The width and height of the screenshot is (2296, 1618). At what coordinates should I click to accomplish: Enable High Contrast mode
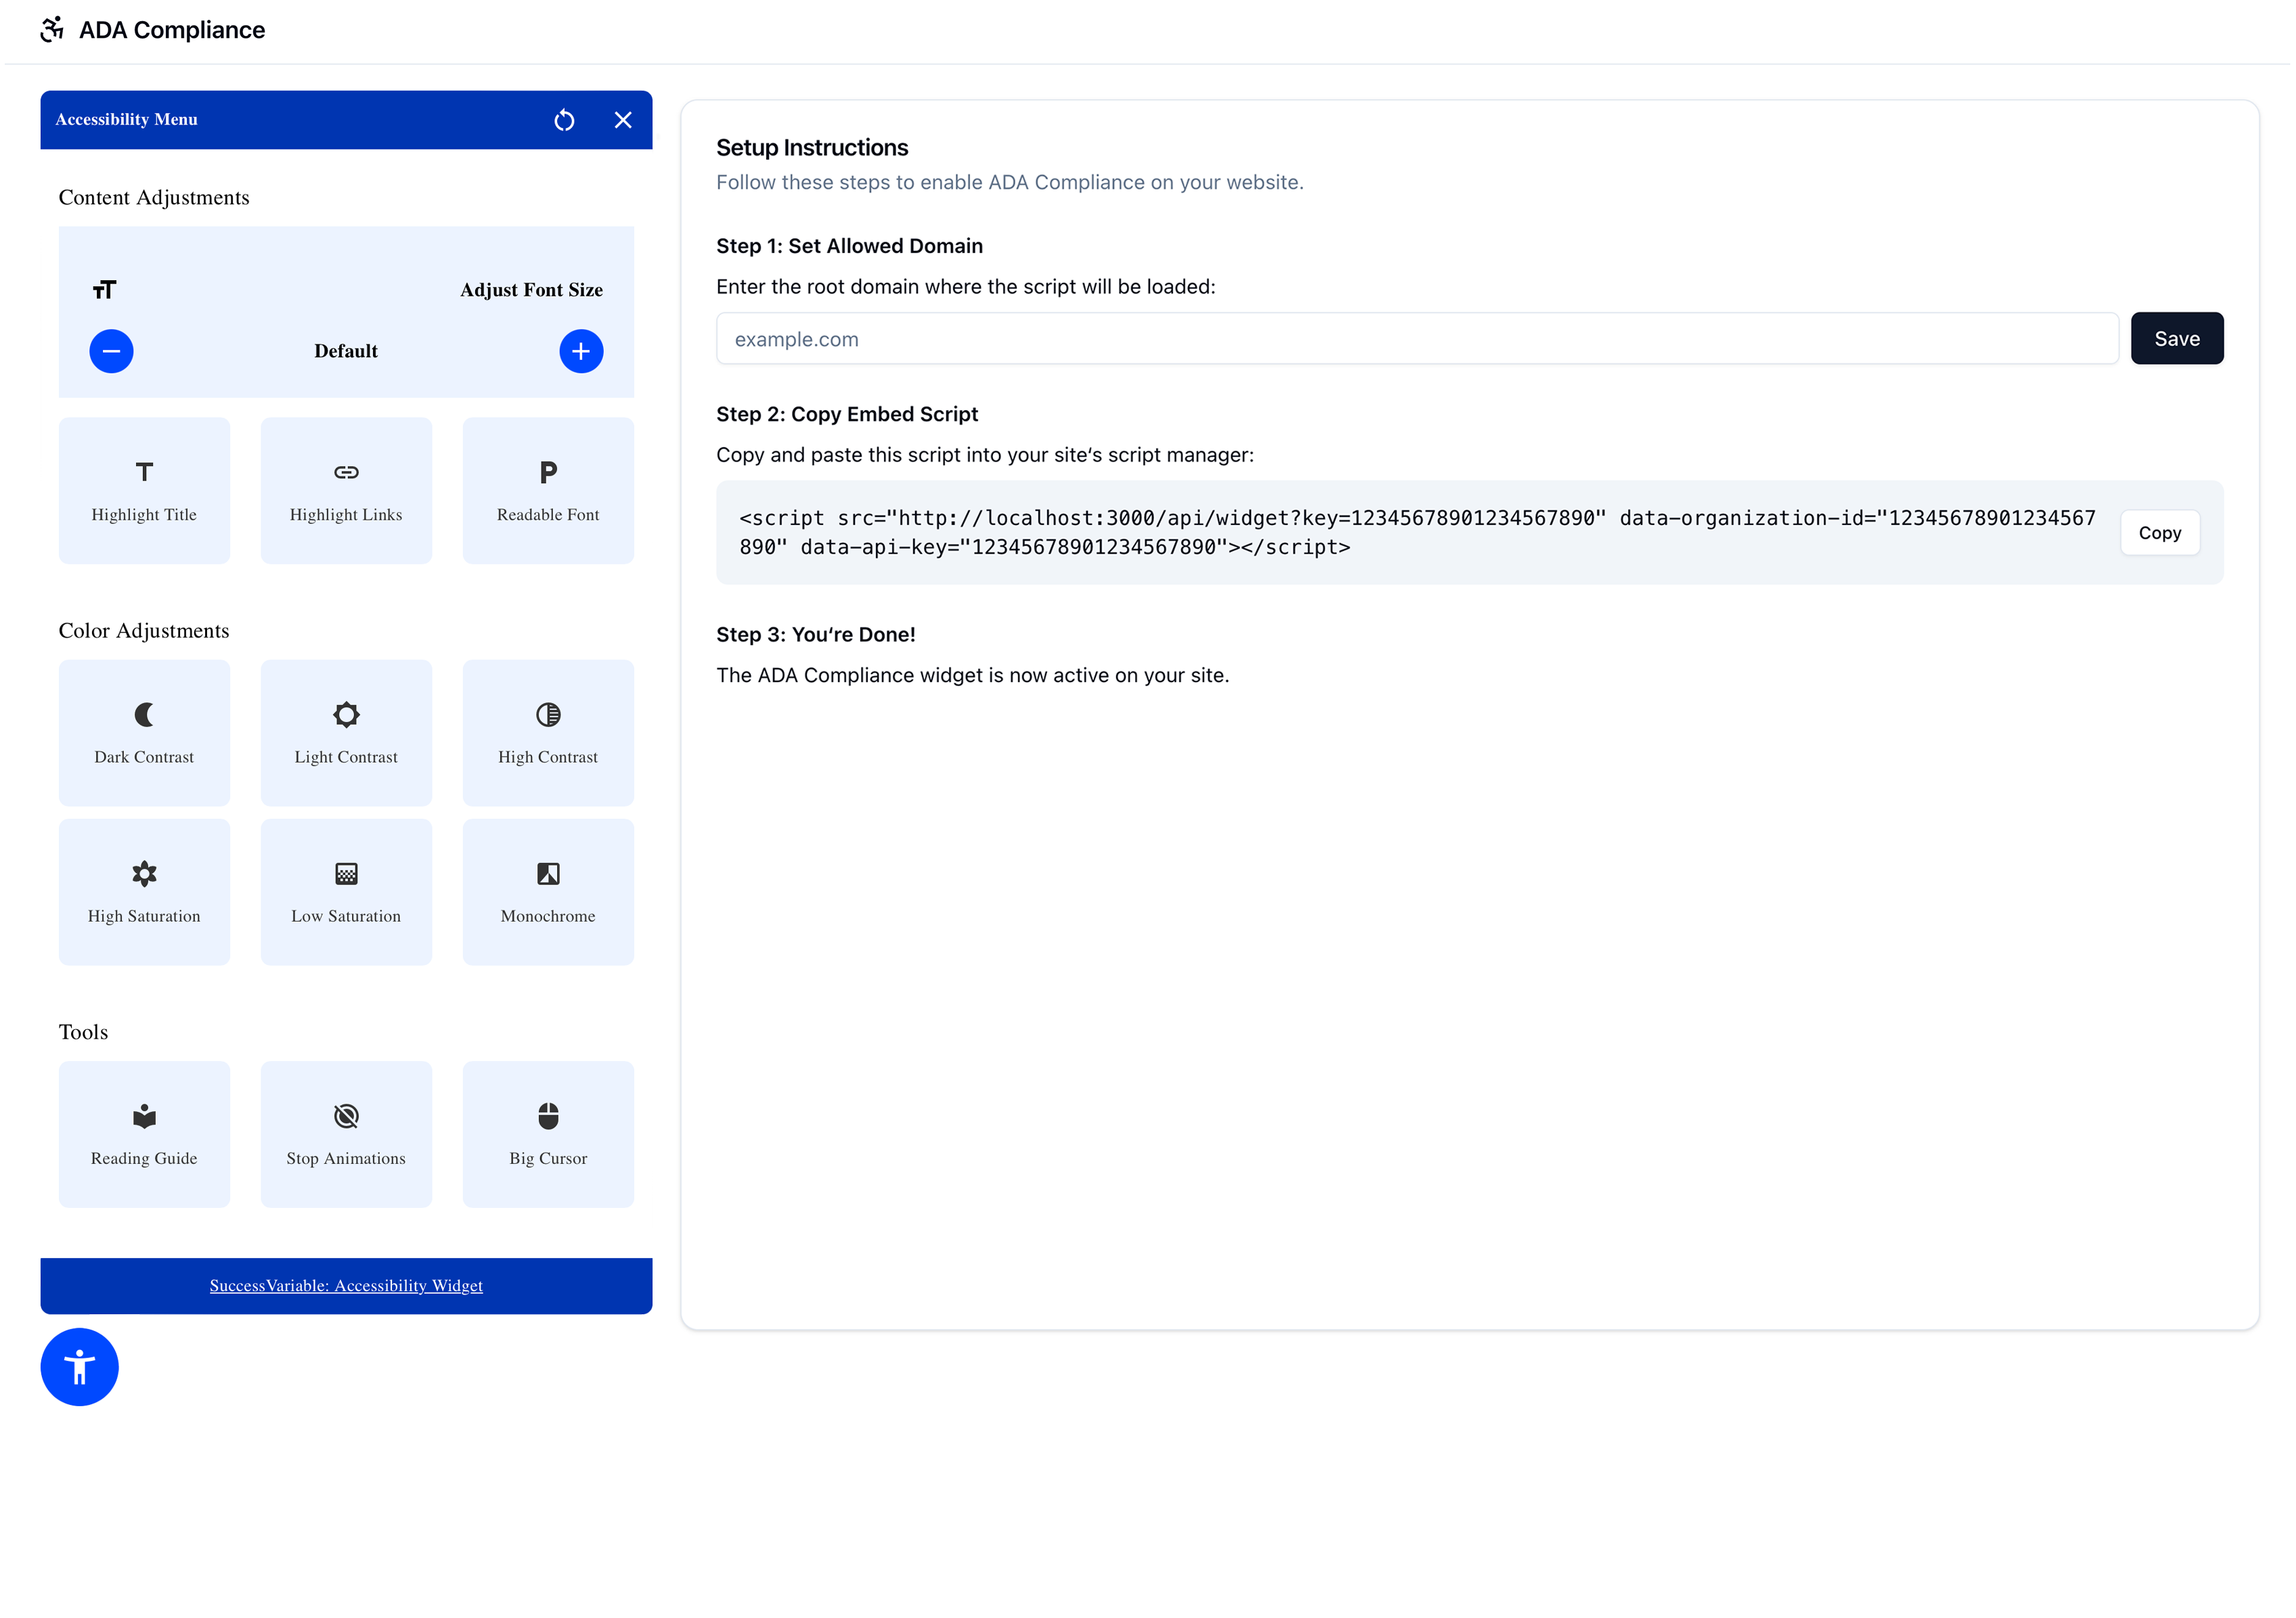click(x=548, y=732)
